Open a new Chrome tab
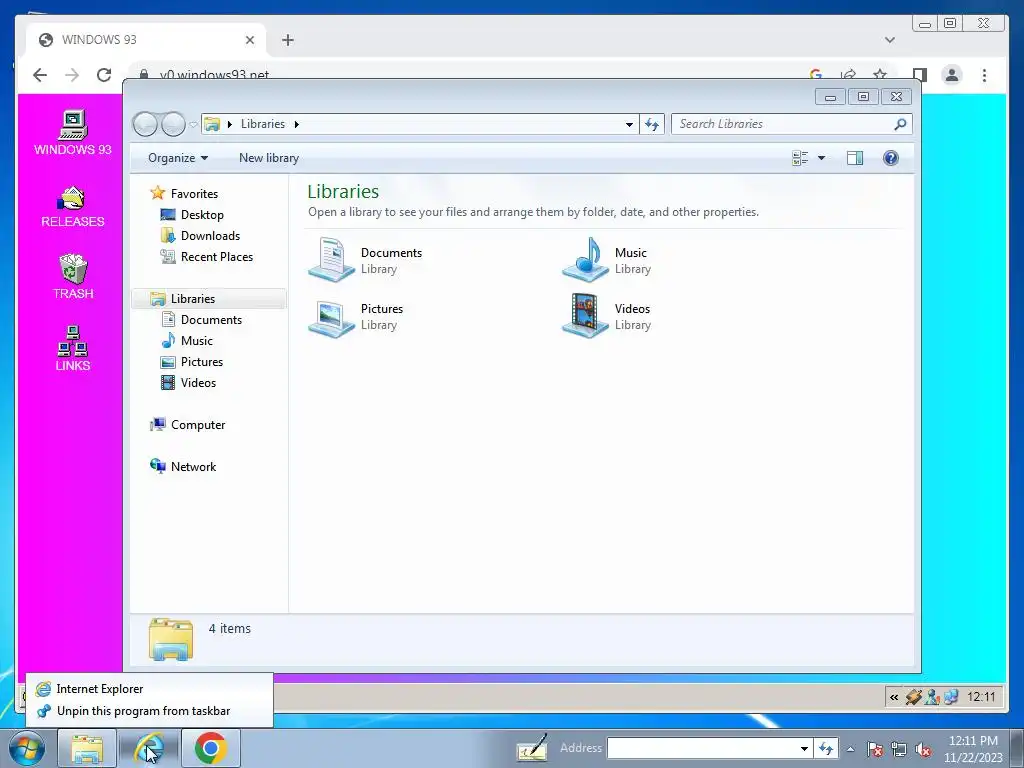1024x768 pixels. pos(288,40)
